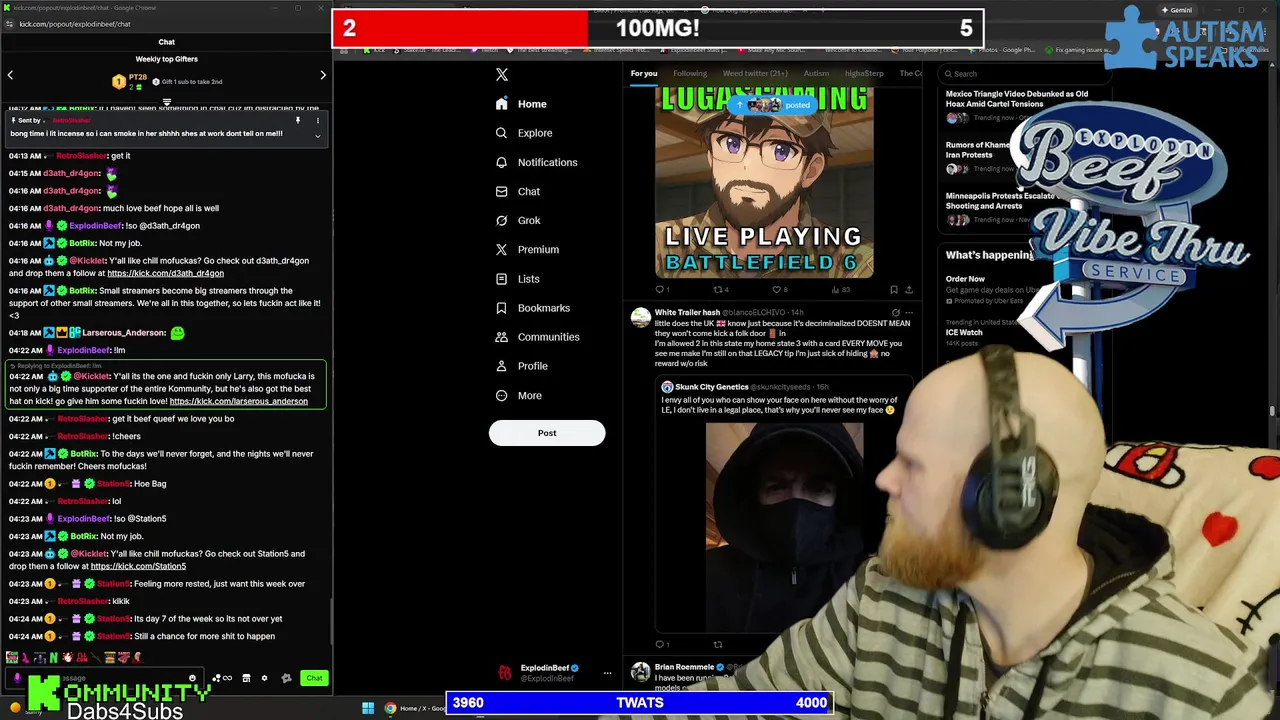The image size is (1280, 720).
Task: Open emoji picker in Kick chat input
Action: pyautogui.click(x=192, y=678)
